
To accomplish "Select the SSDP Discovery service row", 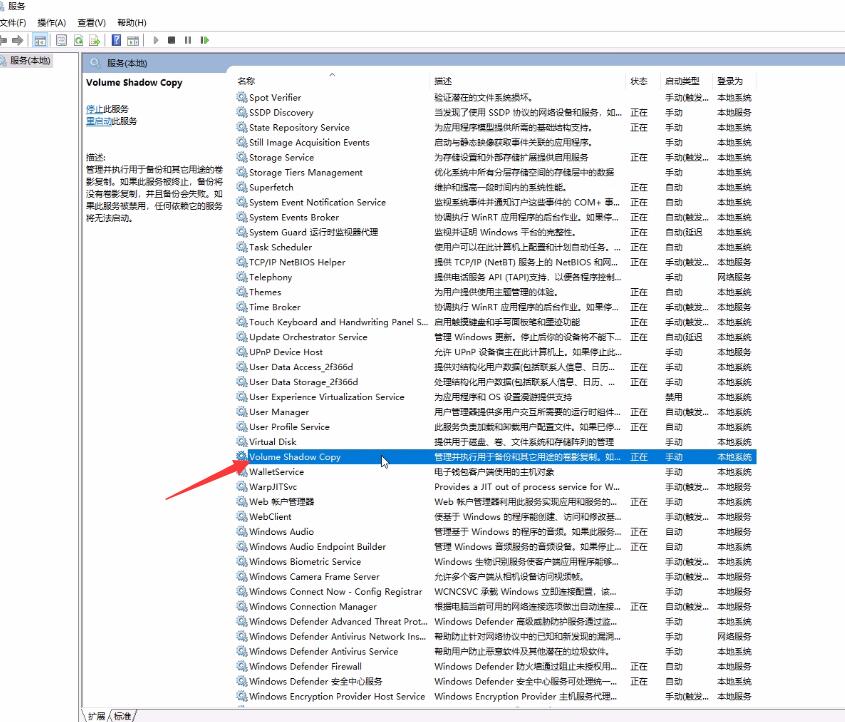I will pyautogui.click(x=496, y=112).
